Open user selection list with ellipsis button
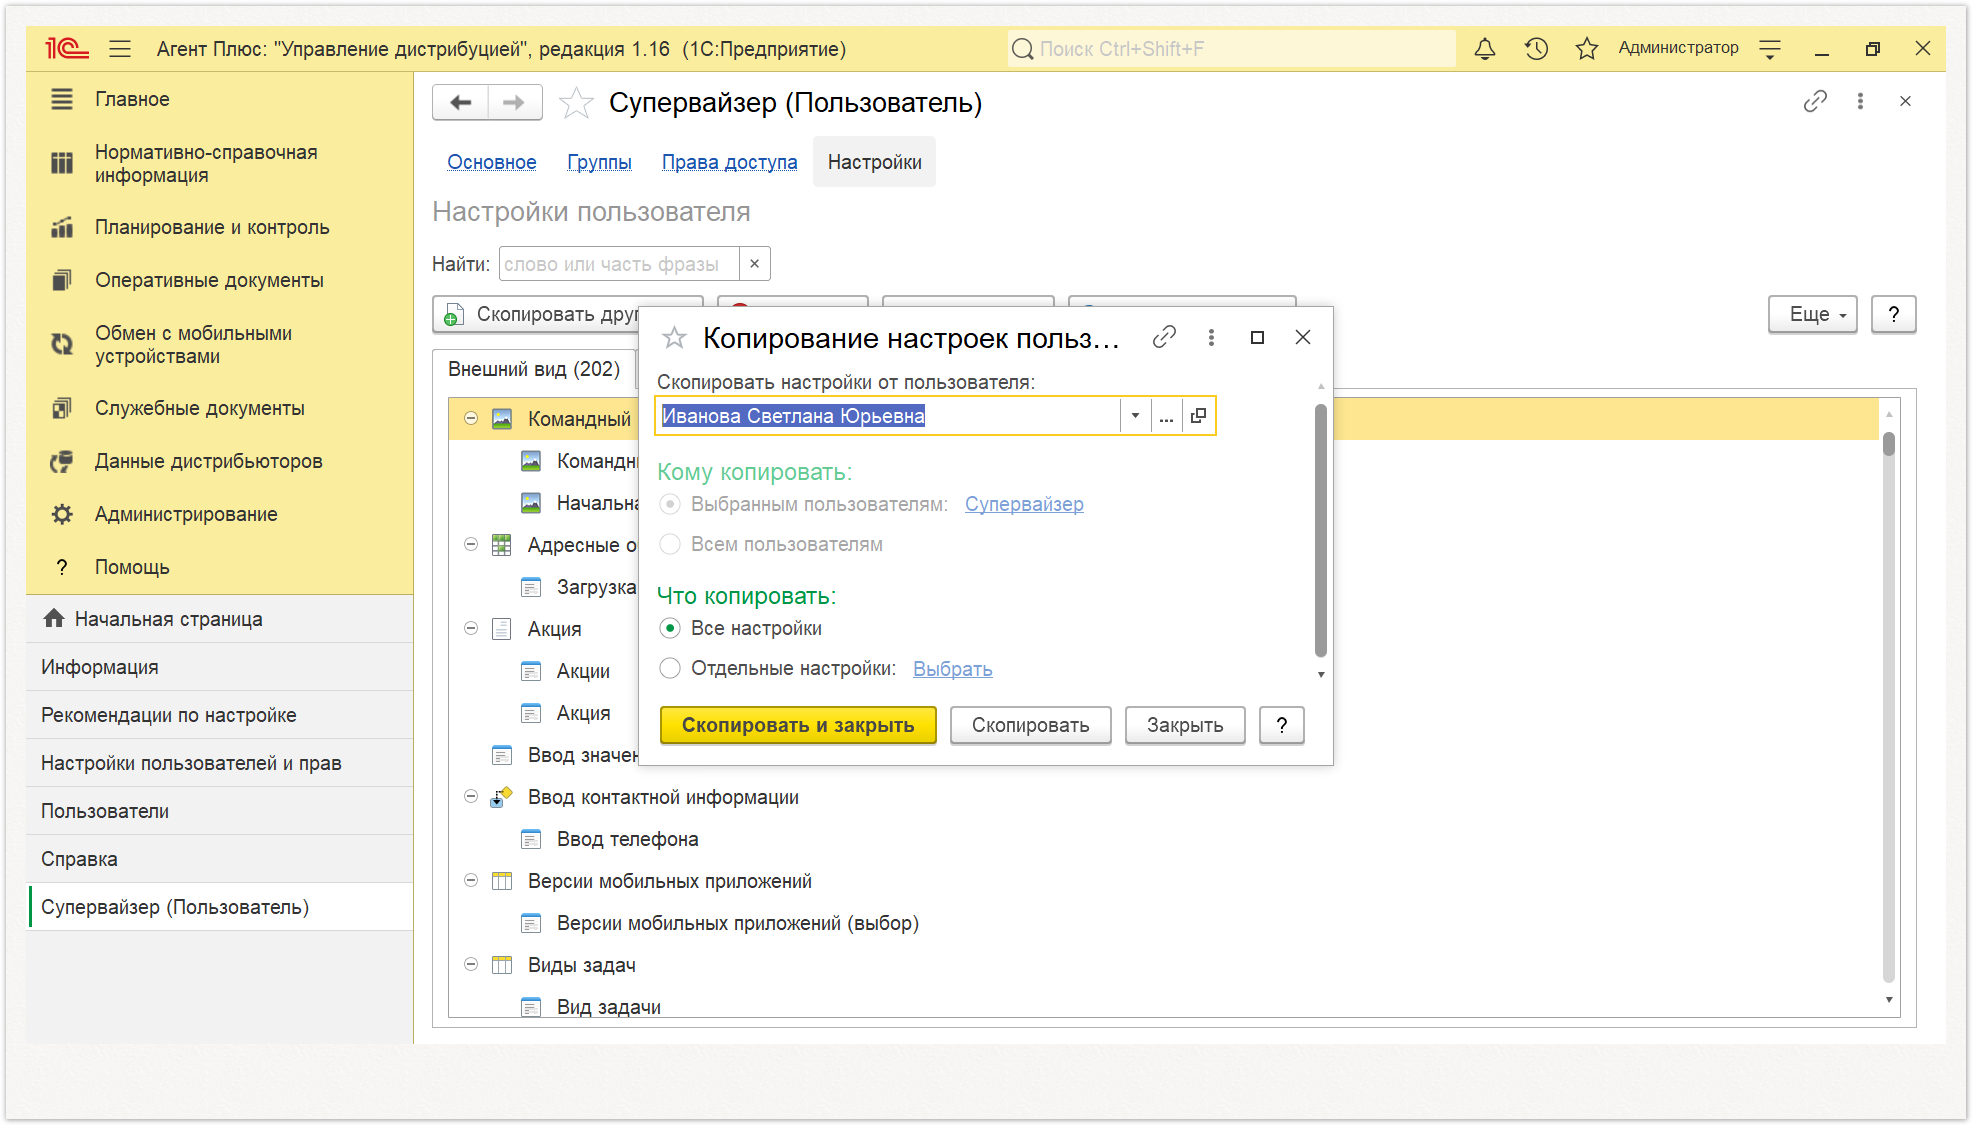 (x=1166, y=416)
